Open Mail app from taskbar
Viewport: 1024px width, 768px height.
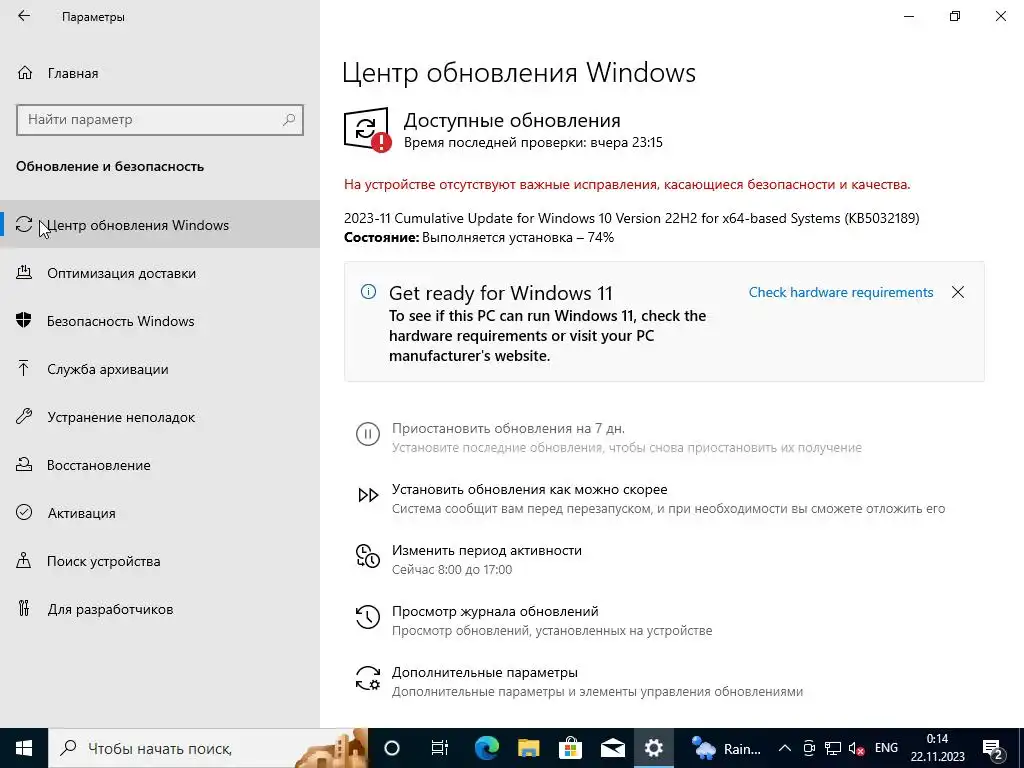(613, 748)
